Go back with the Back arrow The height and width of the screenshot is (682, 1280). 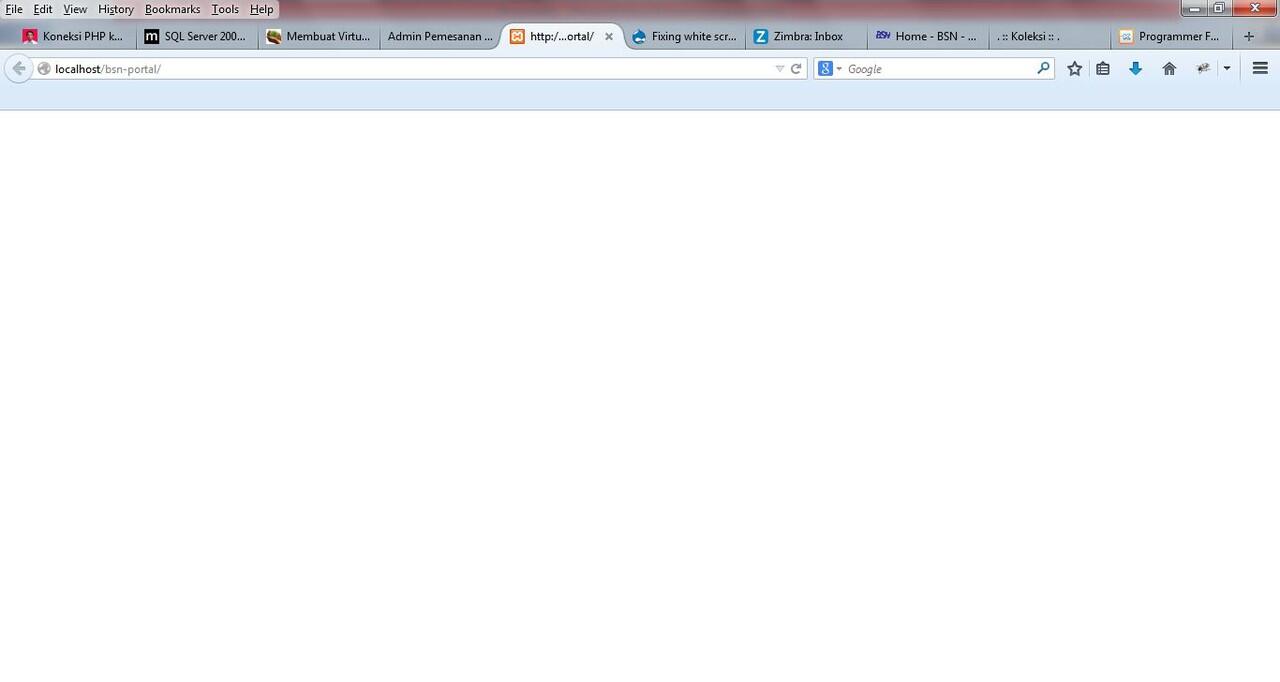[x=18, y=68]
